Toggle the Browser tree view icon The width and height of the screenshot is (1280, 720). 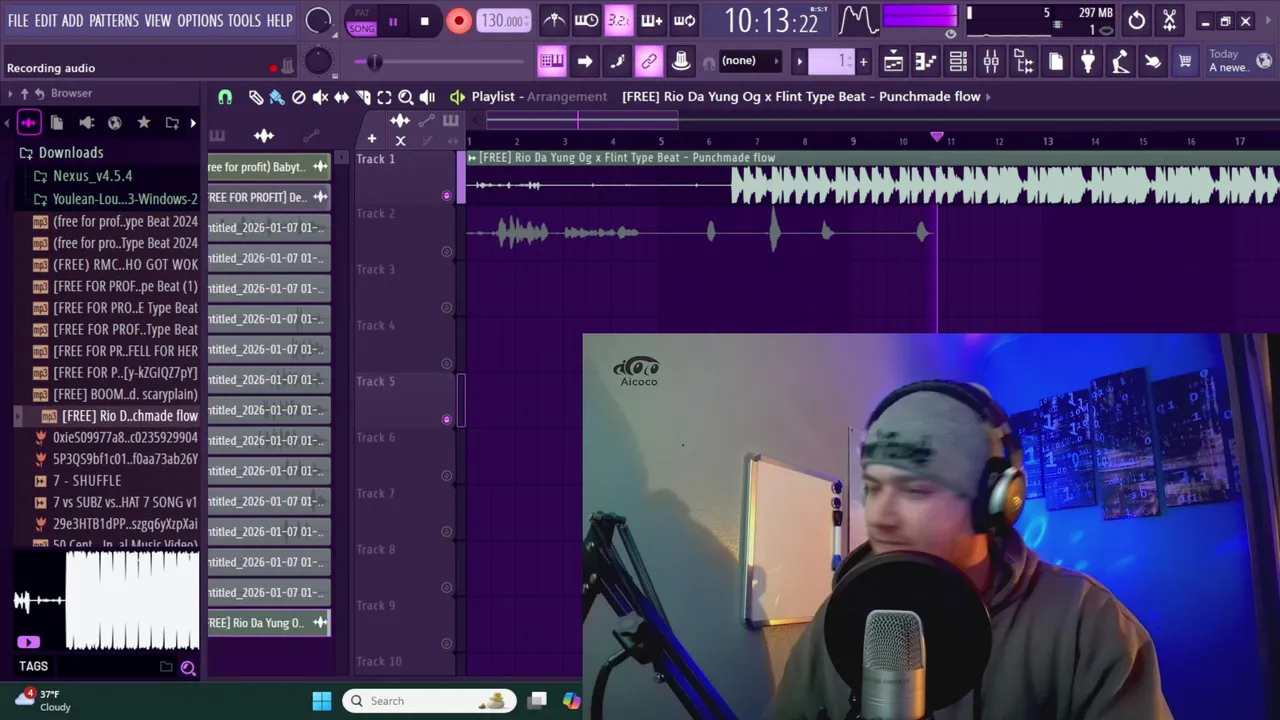(x=1023, y=62)
